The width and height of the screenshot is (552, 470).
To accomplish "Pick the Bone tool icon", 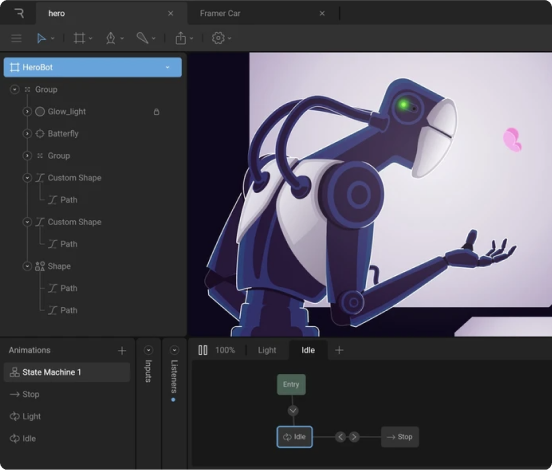I will click(142, 38).
